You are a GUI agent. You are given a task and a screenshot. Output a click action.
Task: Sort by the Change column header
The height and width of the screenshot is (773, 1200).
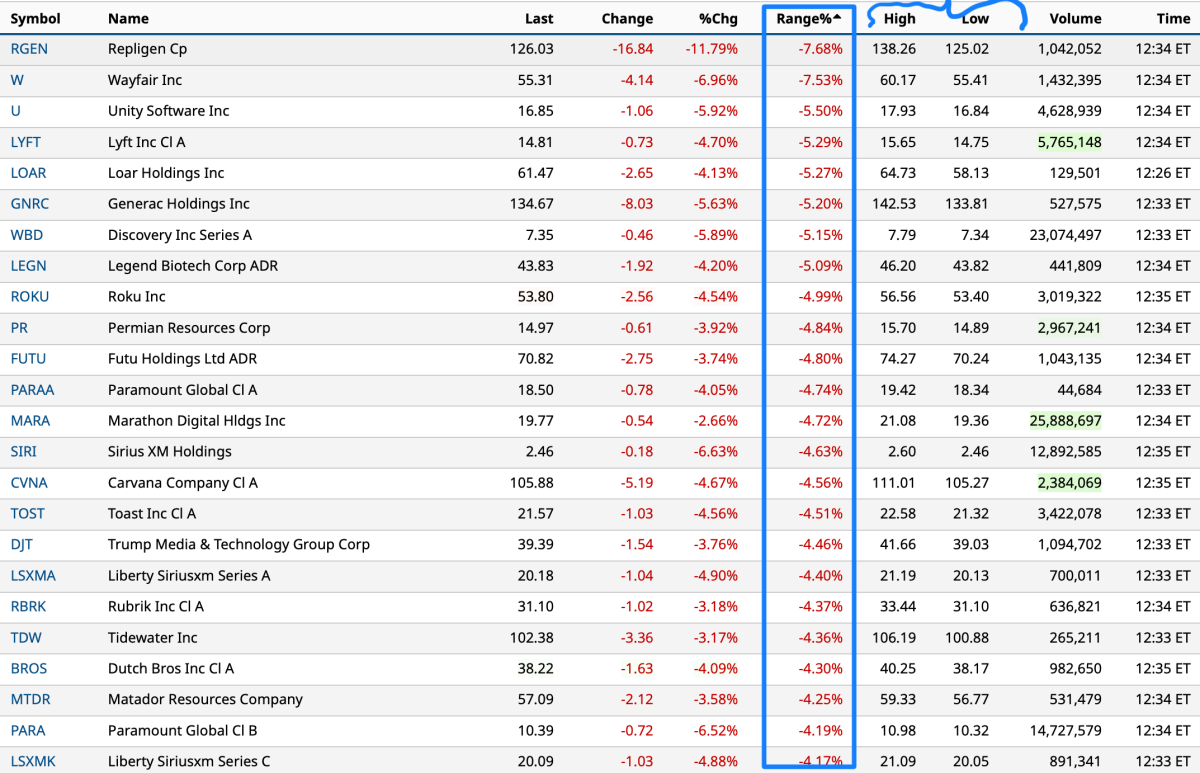pos(627,18)
